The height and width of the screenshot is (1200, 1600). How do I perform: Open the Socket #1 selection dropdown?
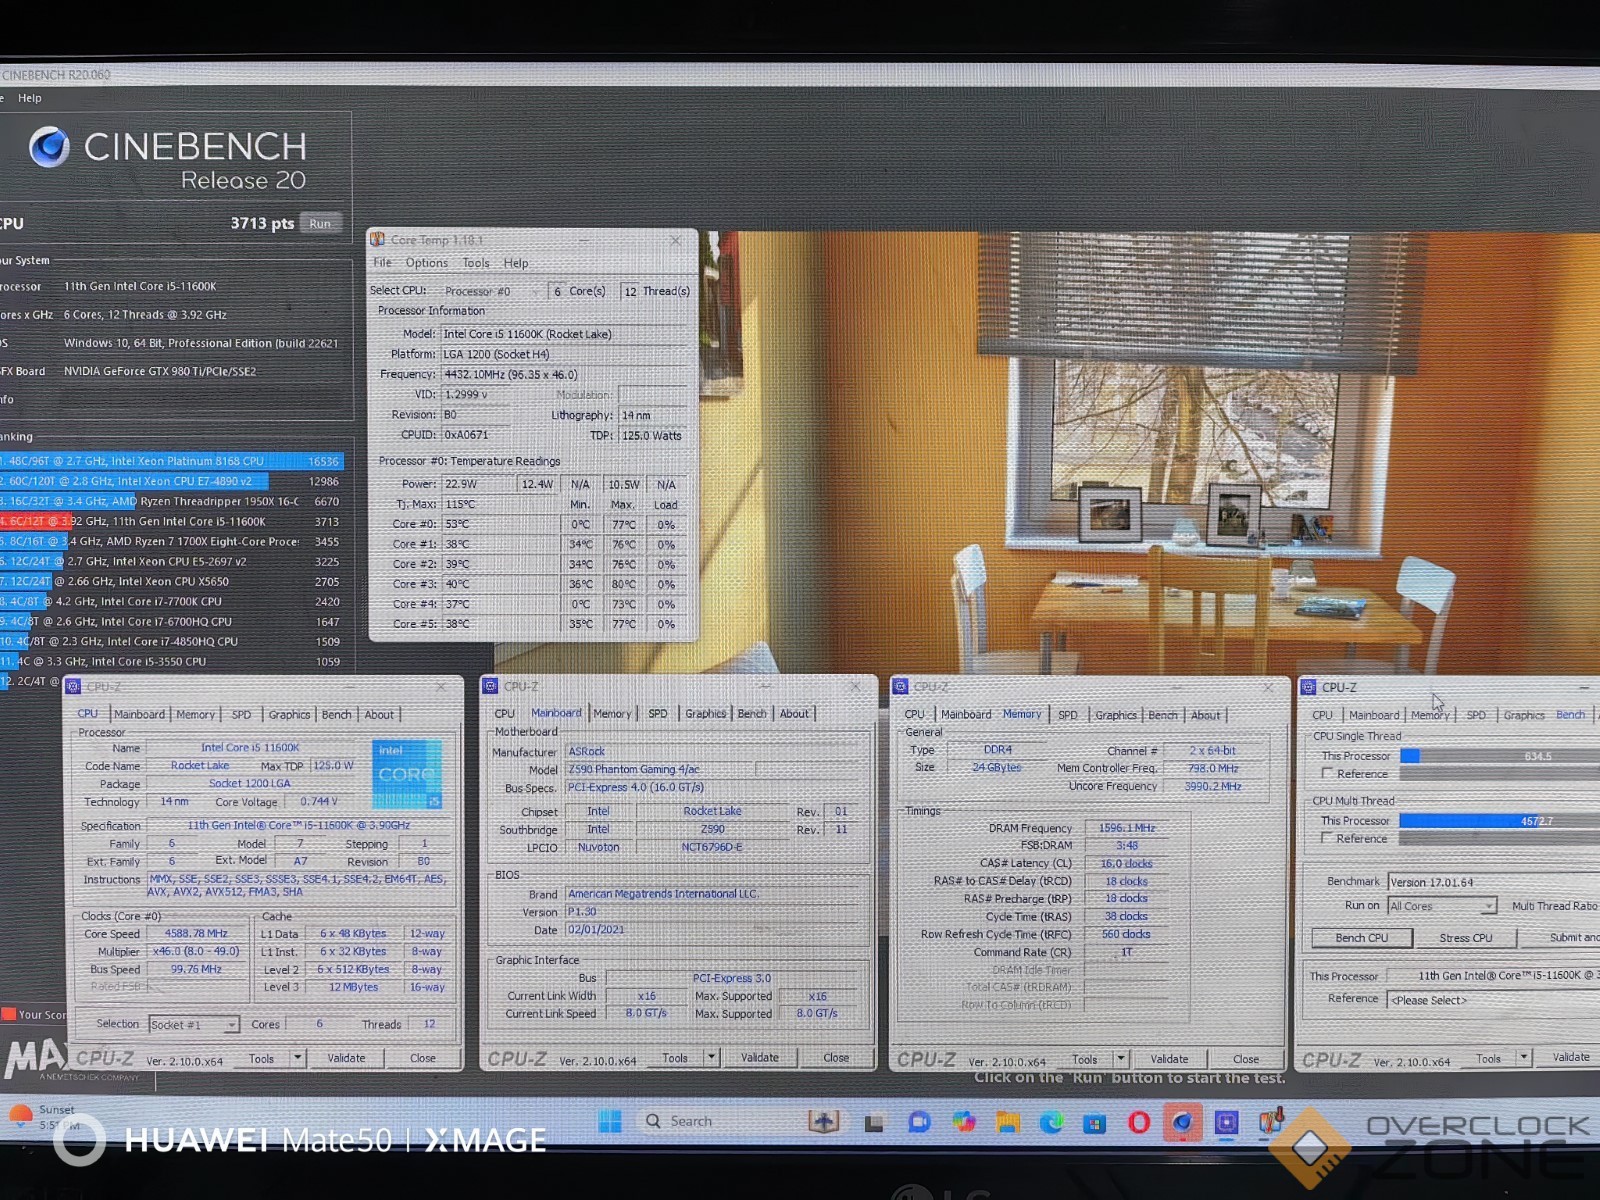coord(194,1024)
